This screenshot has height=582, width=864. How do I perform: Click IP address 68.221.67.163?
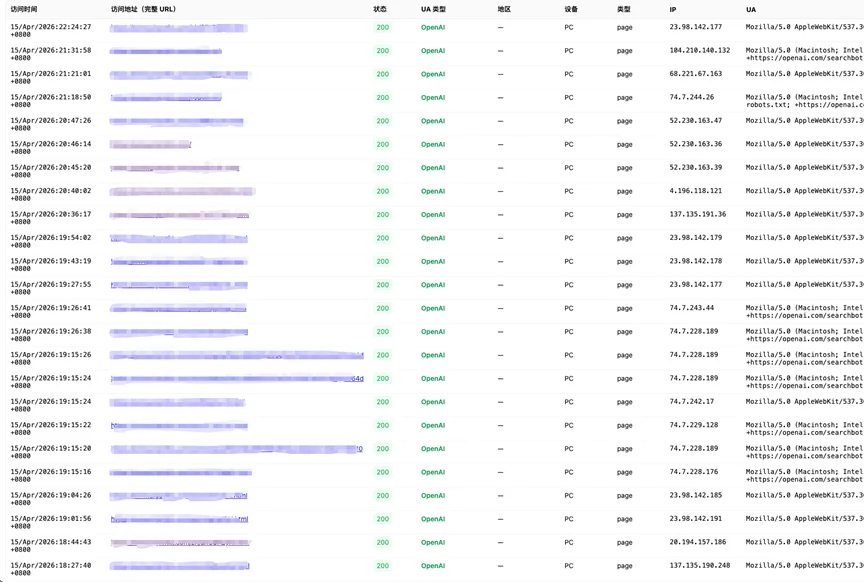(695, 74)
